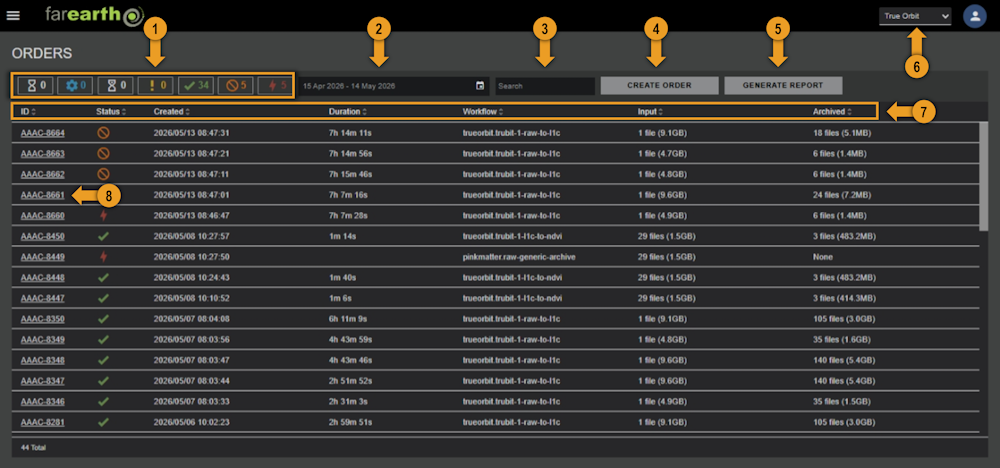Focus the Search input box
The height and width of the screenshot is (468, 1000).
click(x=545, y=85)
